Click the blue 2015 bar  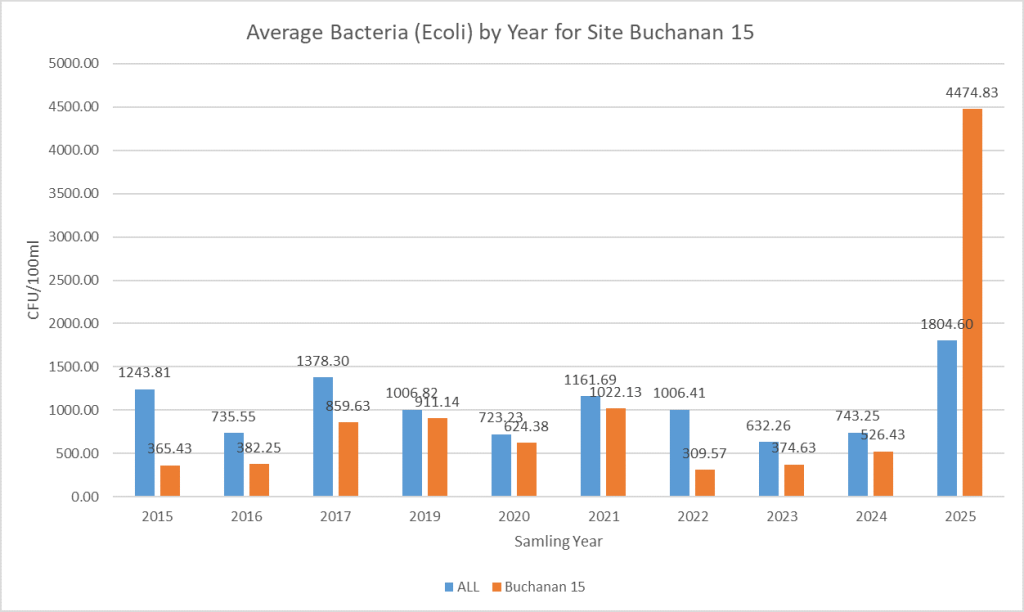tap(145, 442)
